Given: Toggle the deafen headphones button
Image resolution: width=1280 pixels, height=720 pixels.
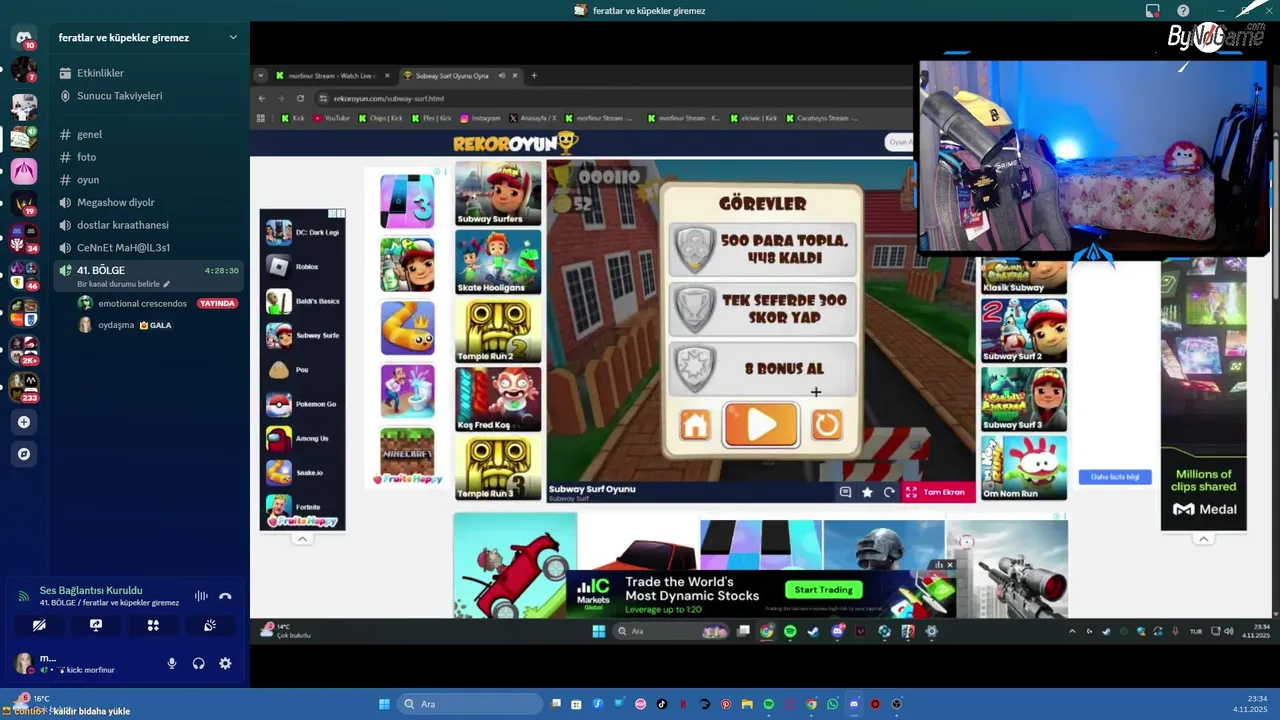Looking at the screenshot, I should pyautogui.click(x=198, y=663).
